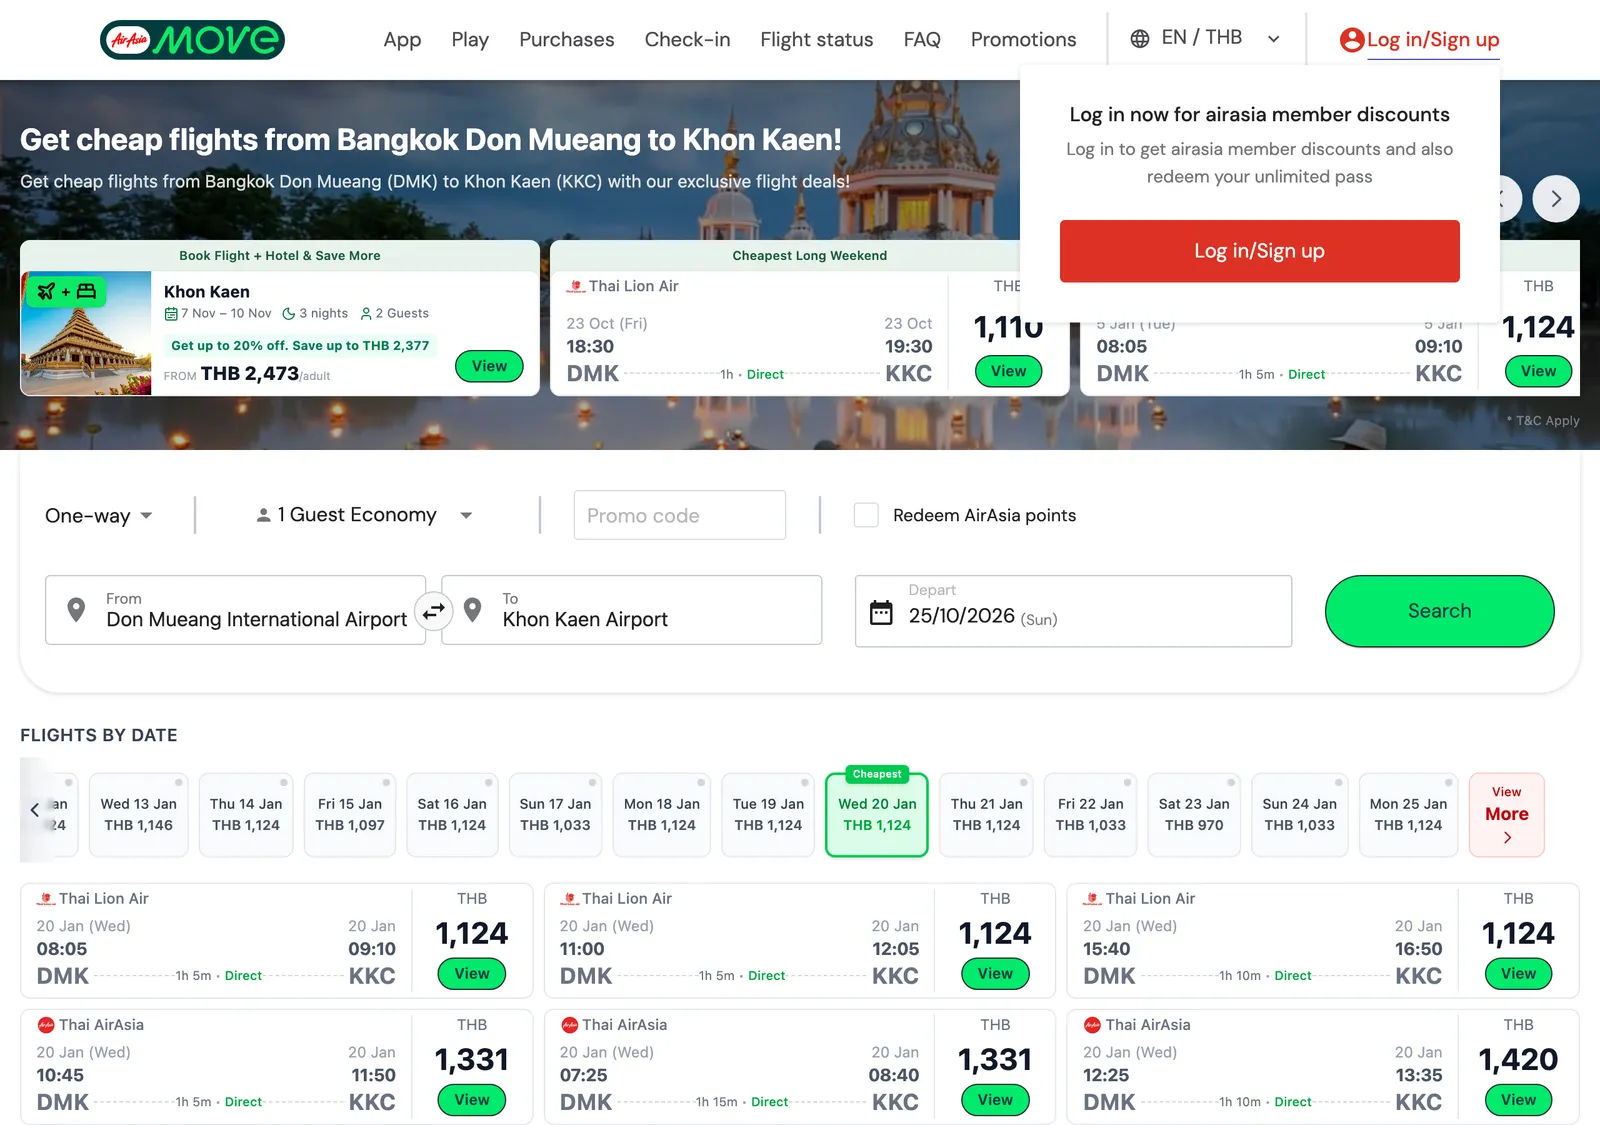View the 12:25 Thai AirAsia THB 1,420 flight
The image size is (1600, 1125).
tap(1518, 1100)
